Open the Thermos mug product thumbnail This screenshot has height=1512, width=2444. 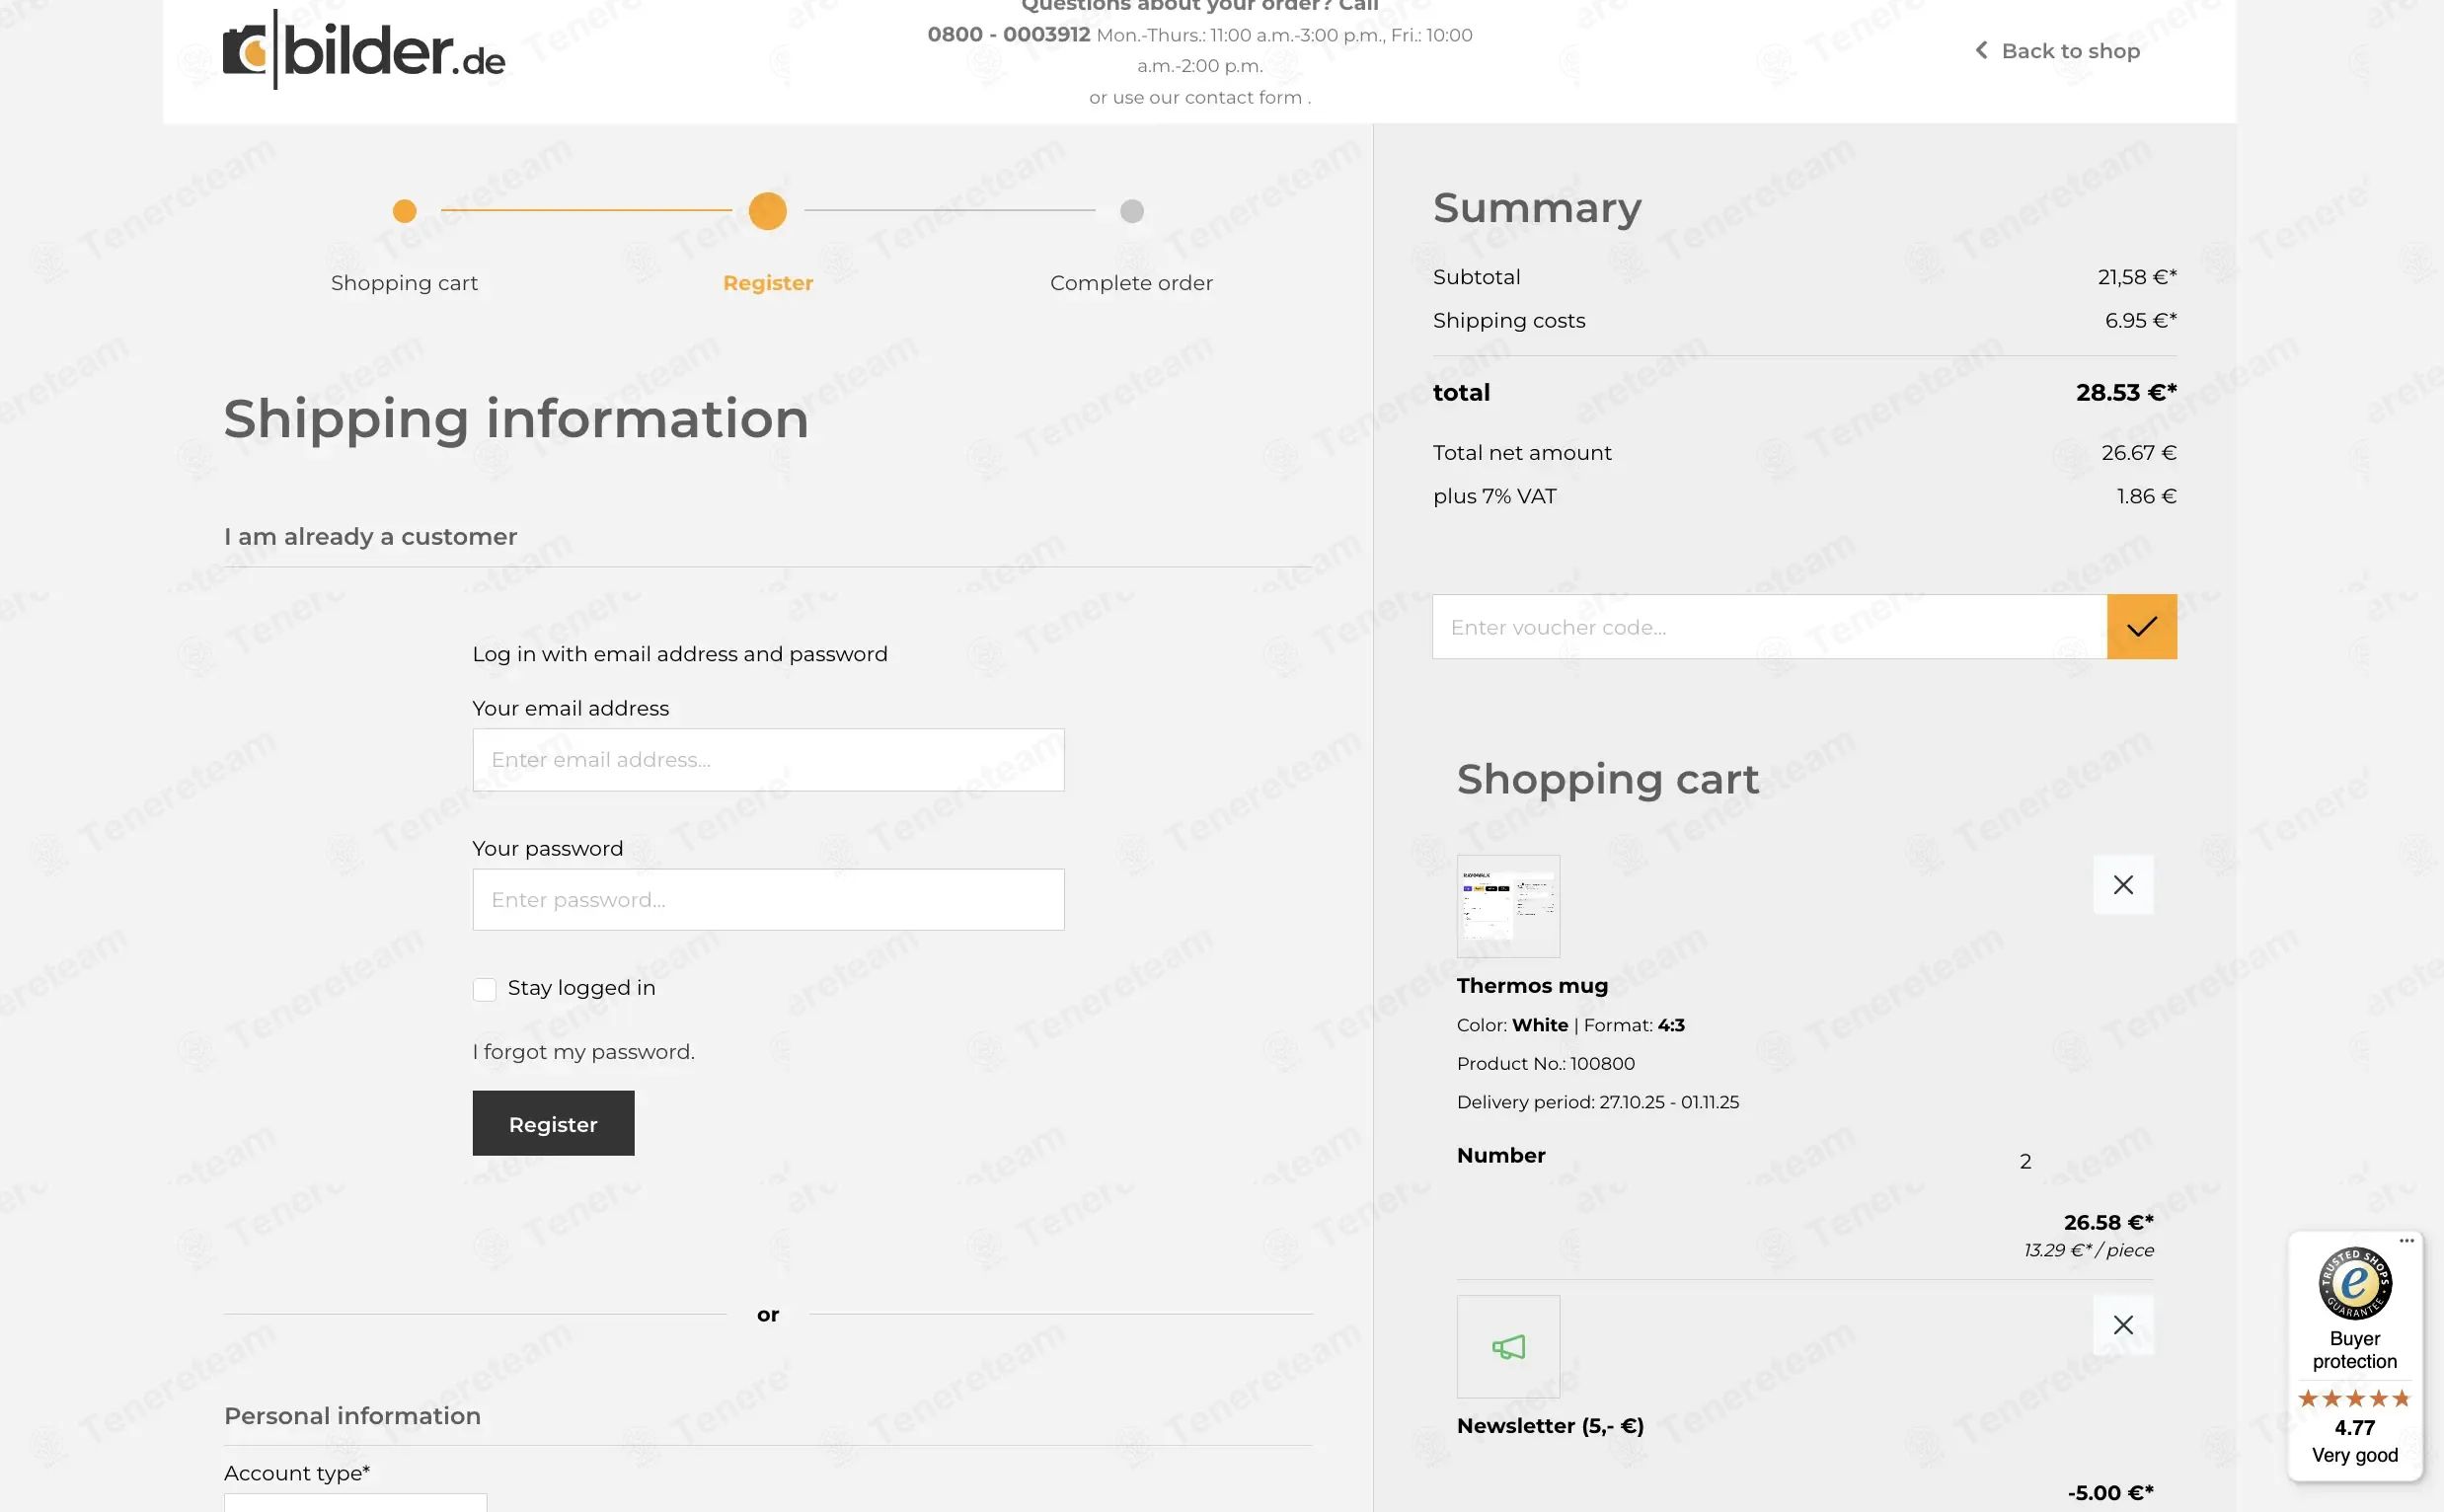[x=1508, y=906]
